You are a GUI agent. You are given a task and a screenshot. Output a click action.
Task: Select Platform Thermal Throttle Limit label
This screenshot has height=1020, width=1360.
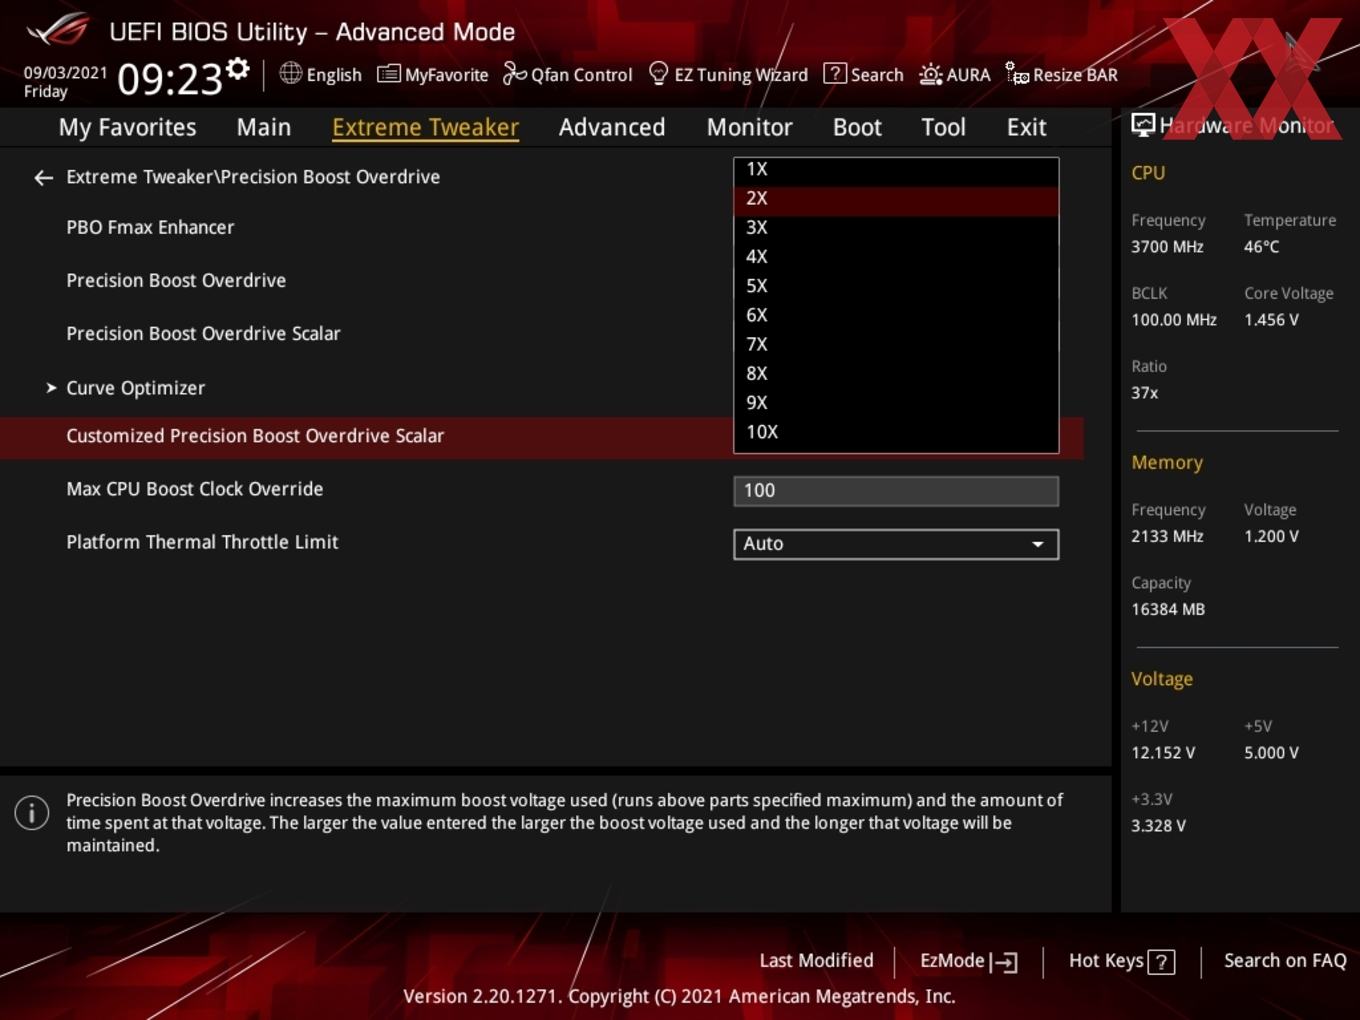[x=202, y=542]
